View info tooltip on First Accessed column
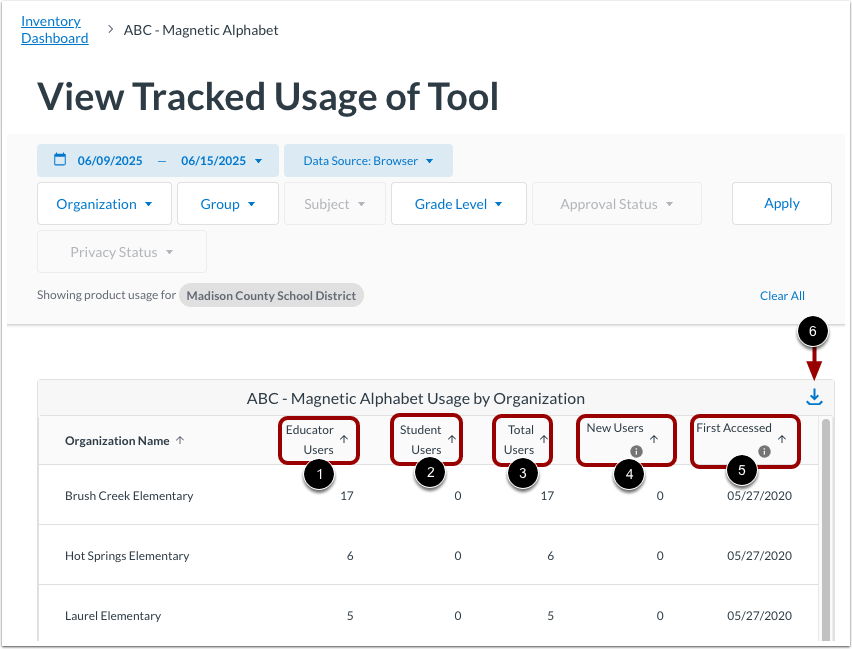This screenshot has height=649, width=852. pyautogui.click(x=766, y=453)
